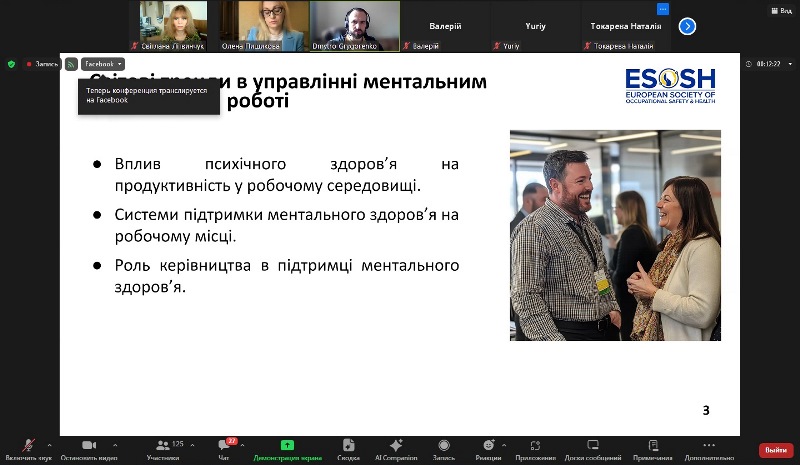
Task: Expand the participants options arrow
Action: pyautogui.click(x=192, y=445)
